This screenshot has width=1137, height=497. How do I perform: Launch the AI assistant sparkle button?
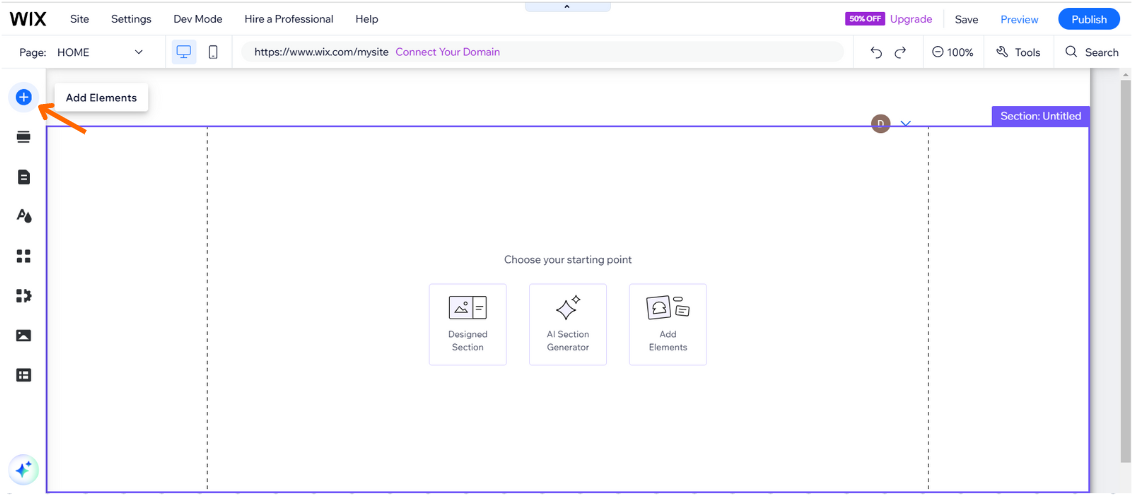point(23,469)
